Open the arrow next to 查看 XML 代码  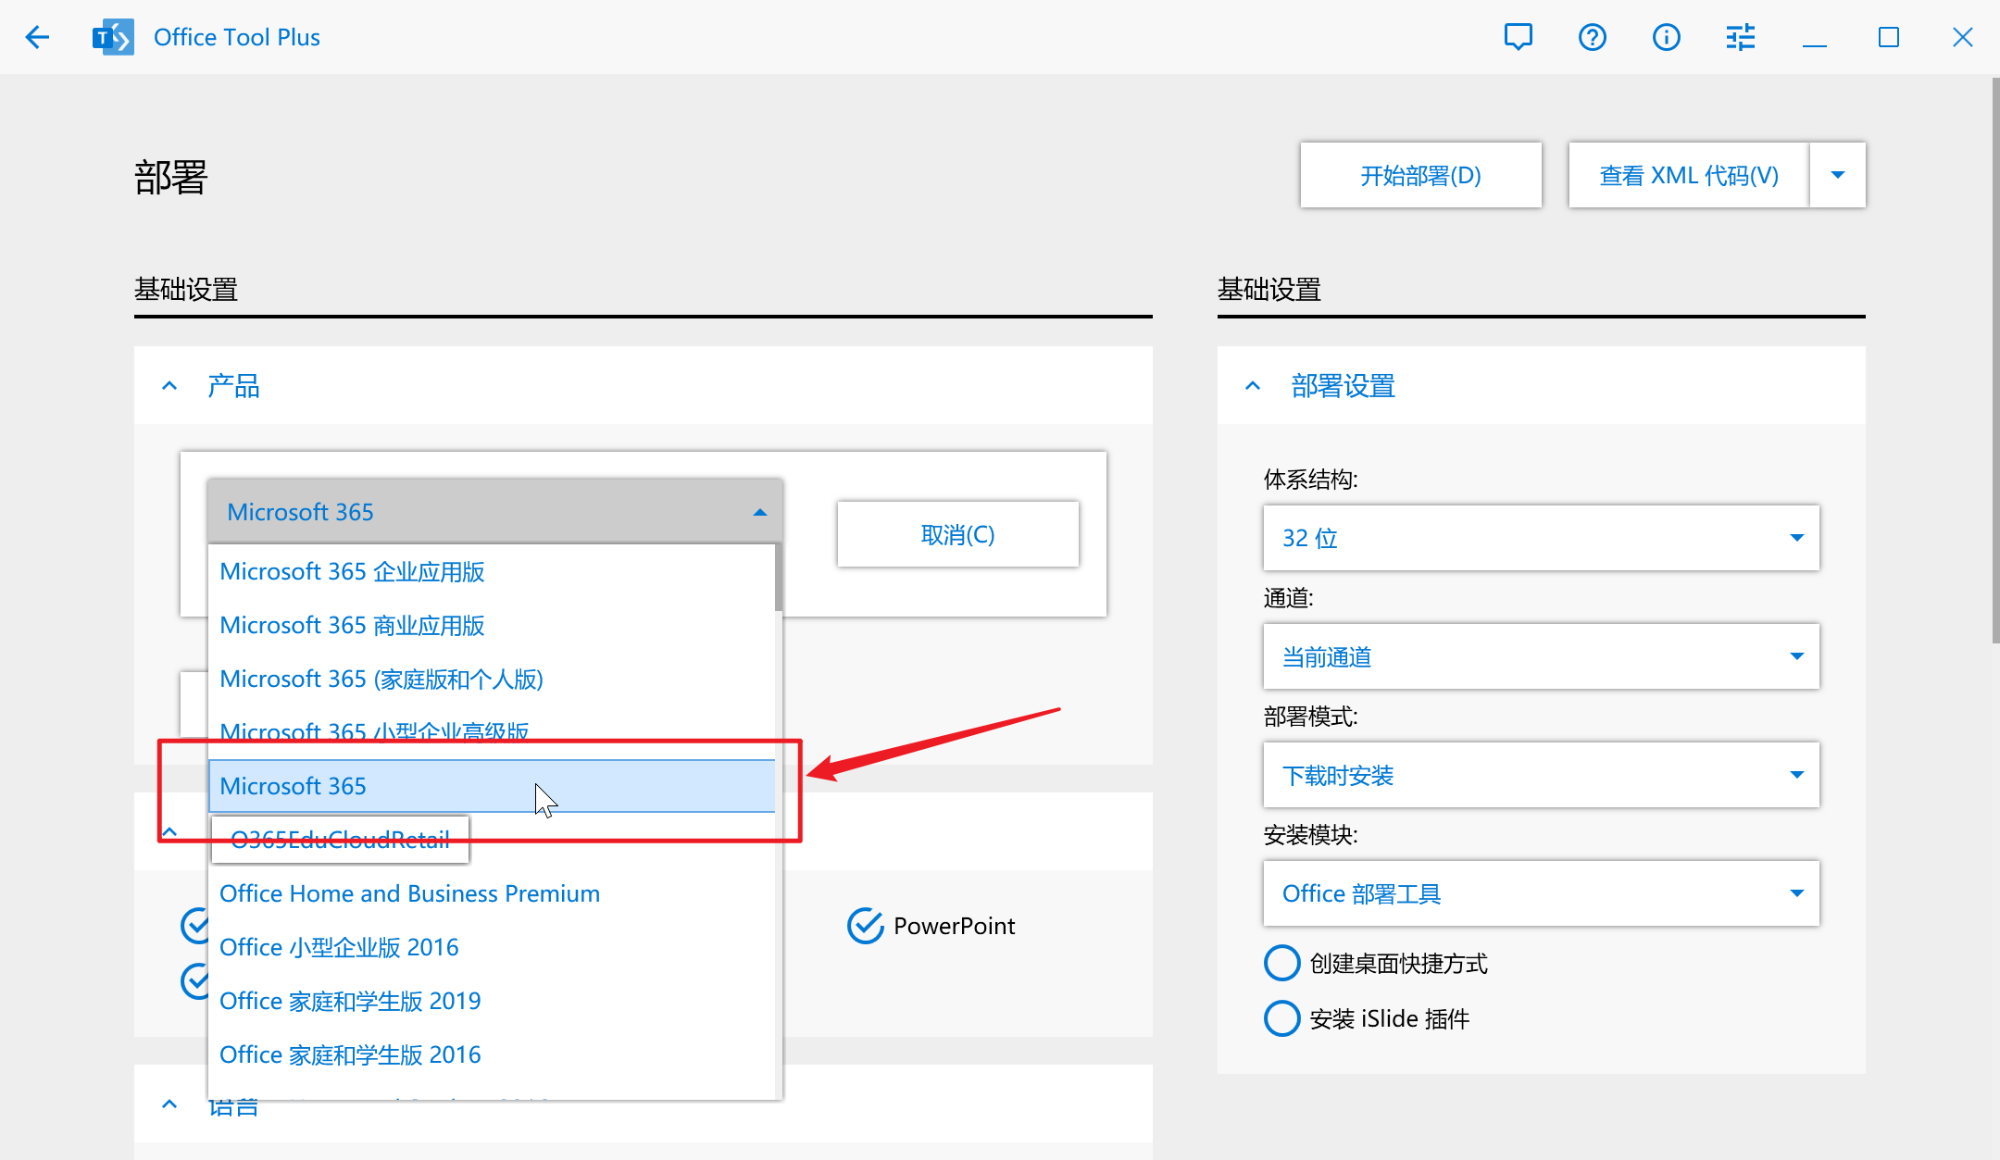point(1838,175)
